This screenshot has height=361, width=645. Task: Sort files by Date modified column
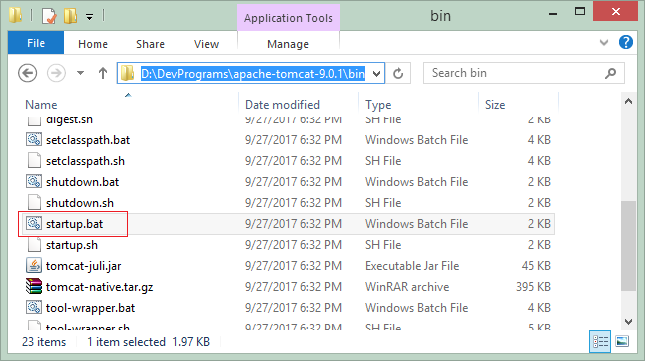pos(282,105)
